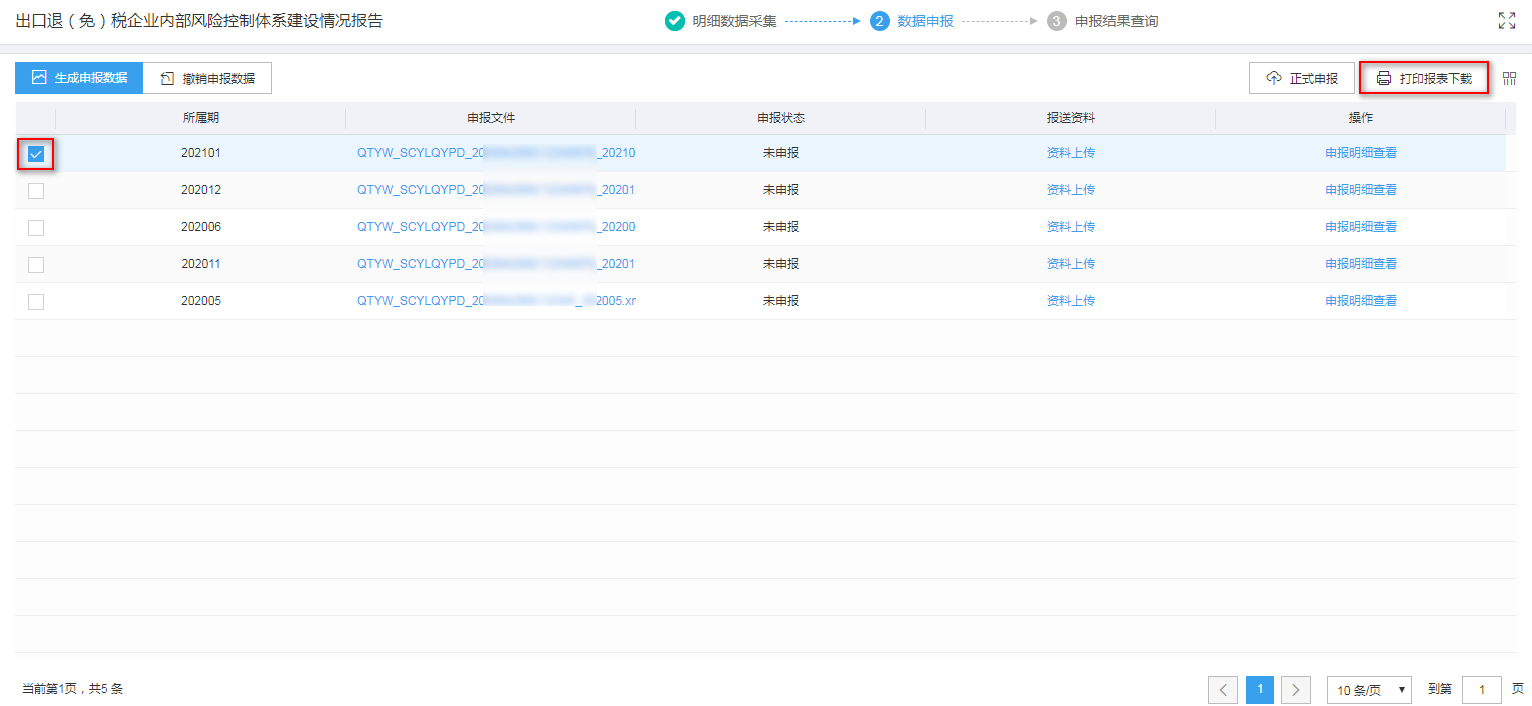Click the report title 出口退（免）税企业内部风险控制体系建设情况报告
1532x706 pixels.
pos(199,20)
